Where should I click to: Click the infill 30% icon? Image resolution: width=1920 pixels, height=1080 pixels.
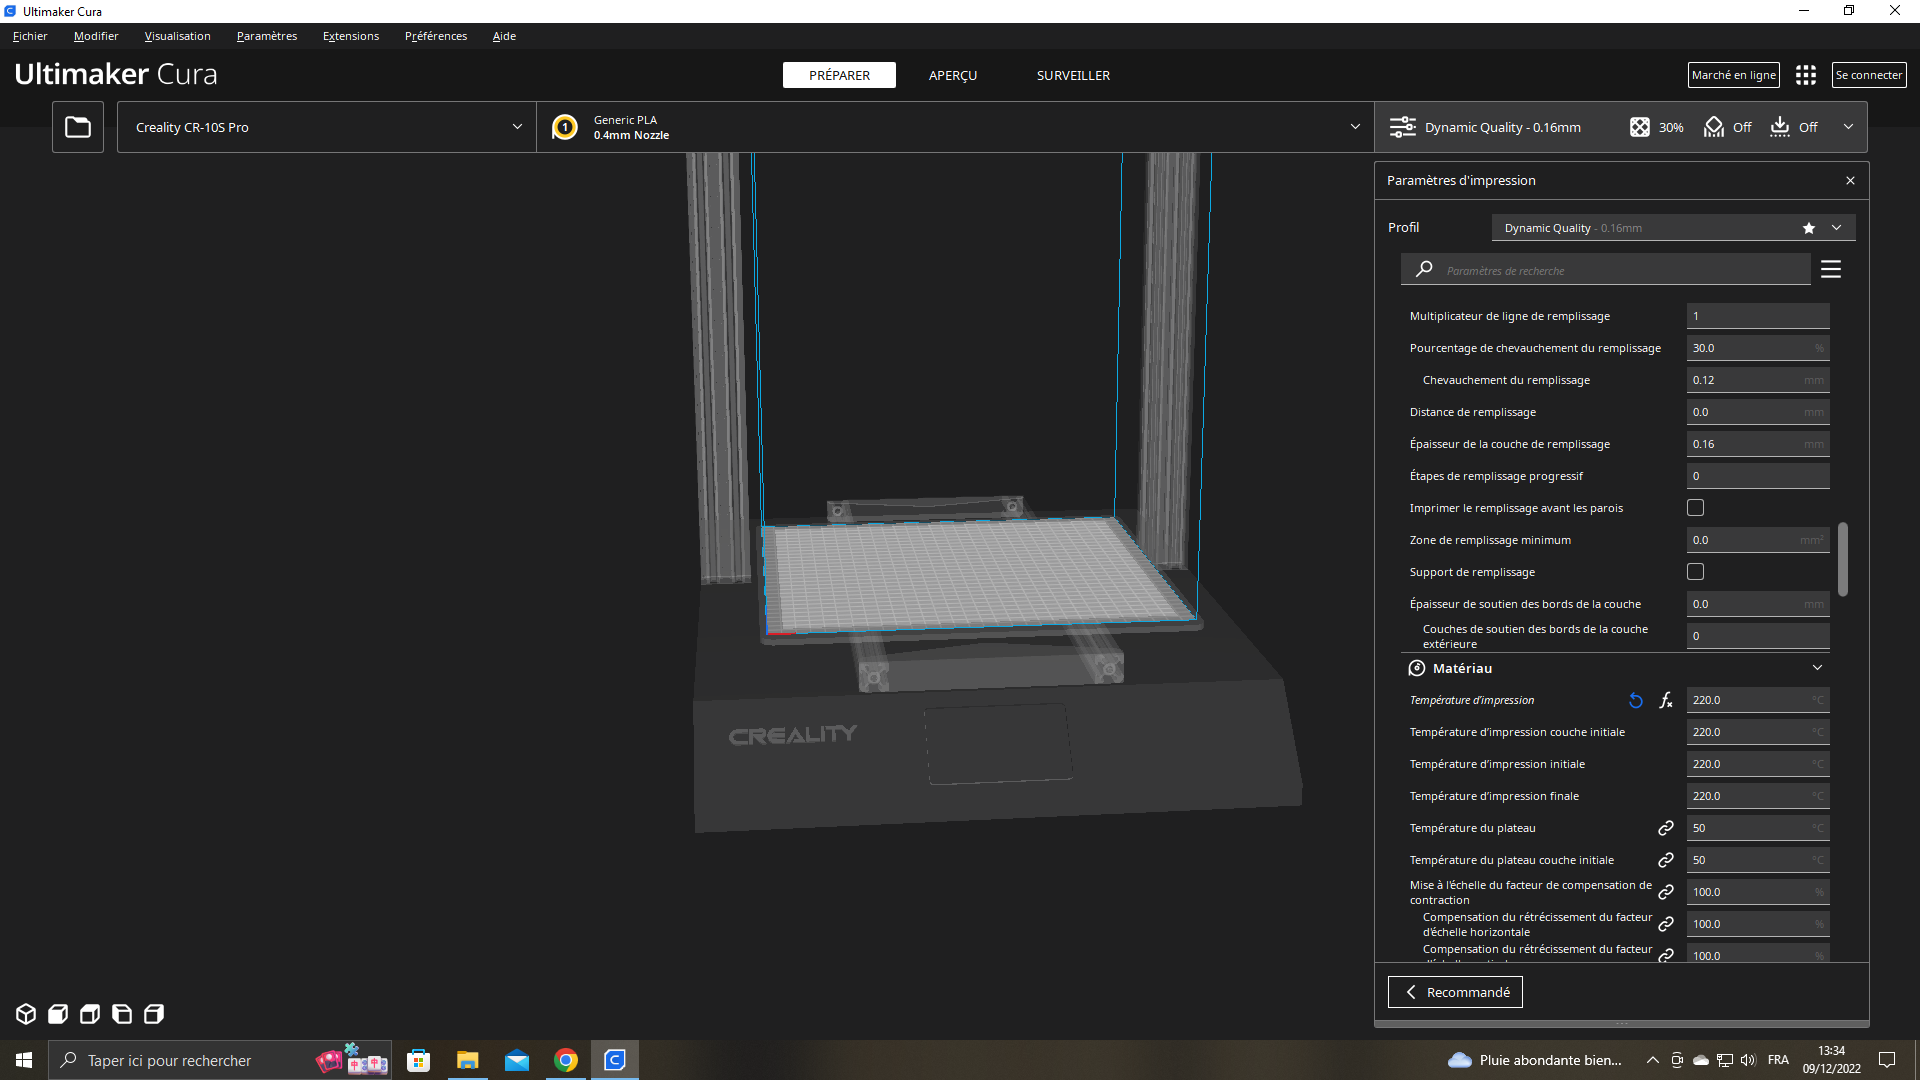[x=1640, y=127]
